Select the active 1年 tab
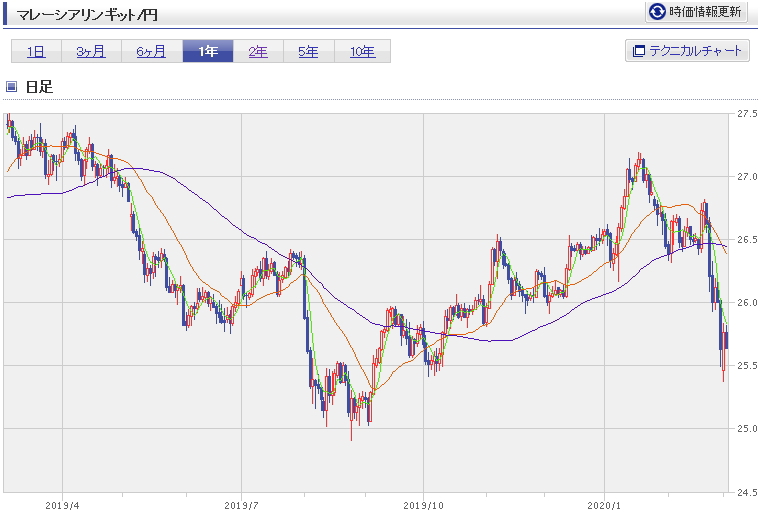 pyautogui.click(x=208, y=51)
